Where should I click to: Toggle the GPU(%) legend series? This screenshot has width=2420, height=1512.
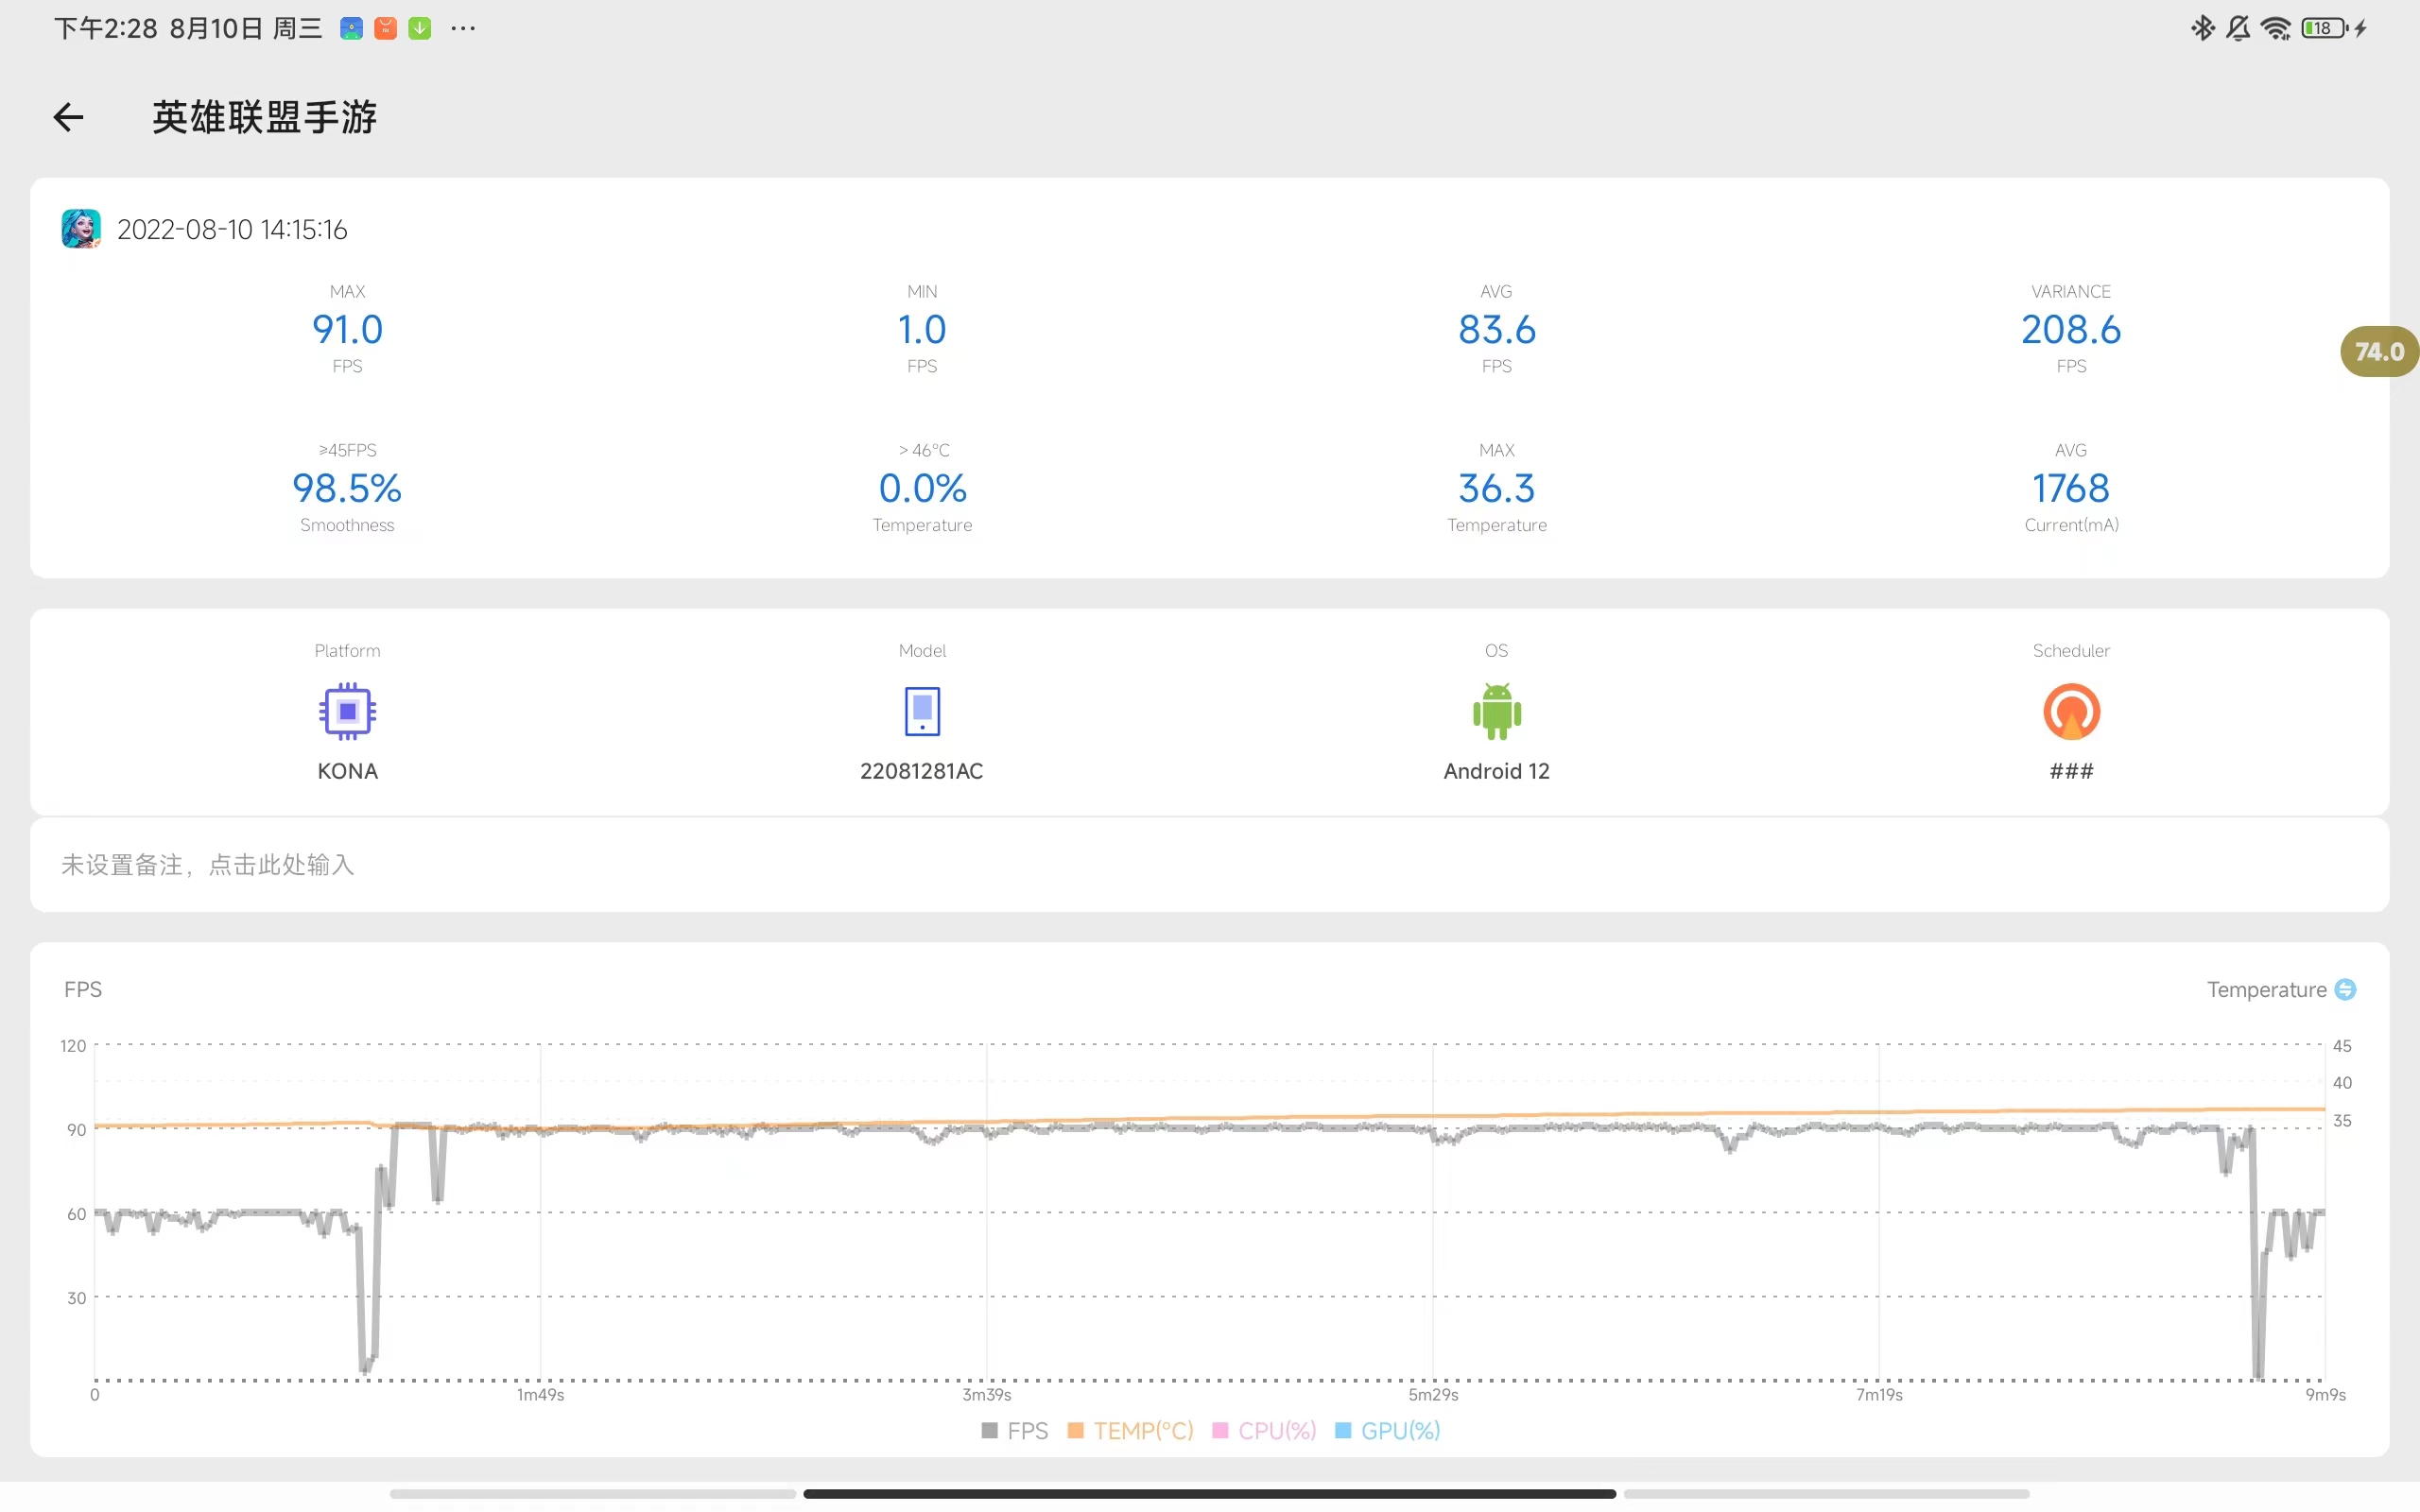coord(1388,1430)
